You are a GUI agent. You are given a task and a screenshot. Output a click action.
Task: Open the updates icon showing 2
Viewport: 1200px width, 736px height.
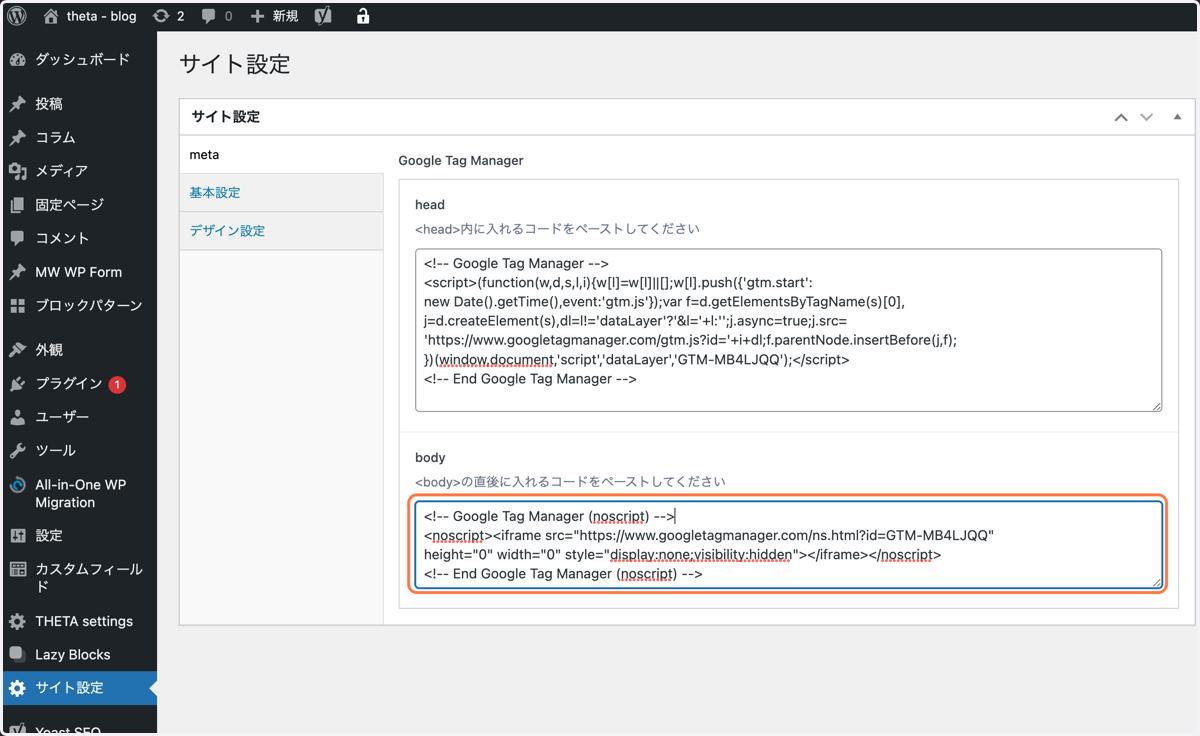(161, 16)
